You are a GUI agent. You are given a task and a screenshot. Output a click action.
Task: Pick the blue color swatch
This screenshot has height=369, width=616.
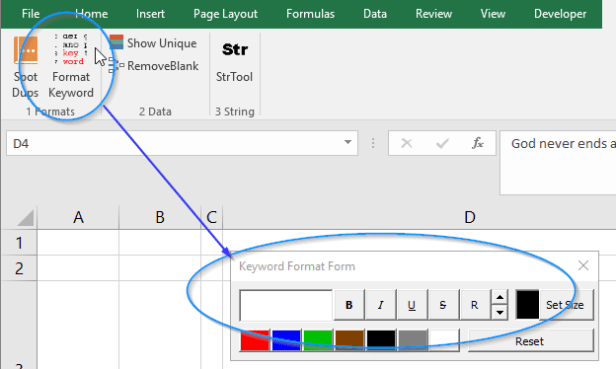(286, 340)
